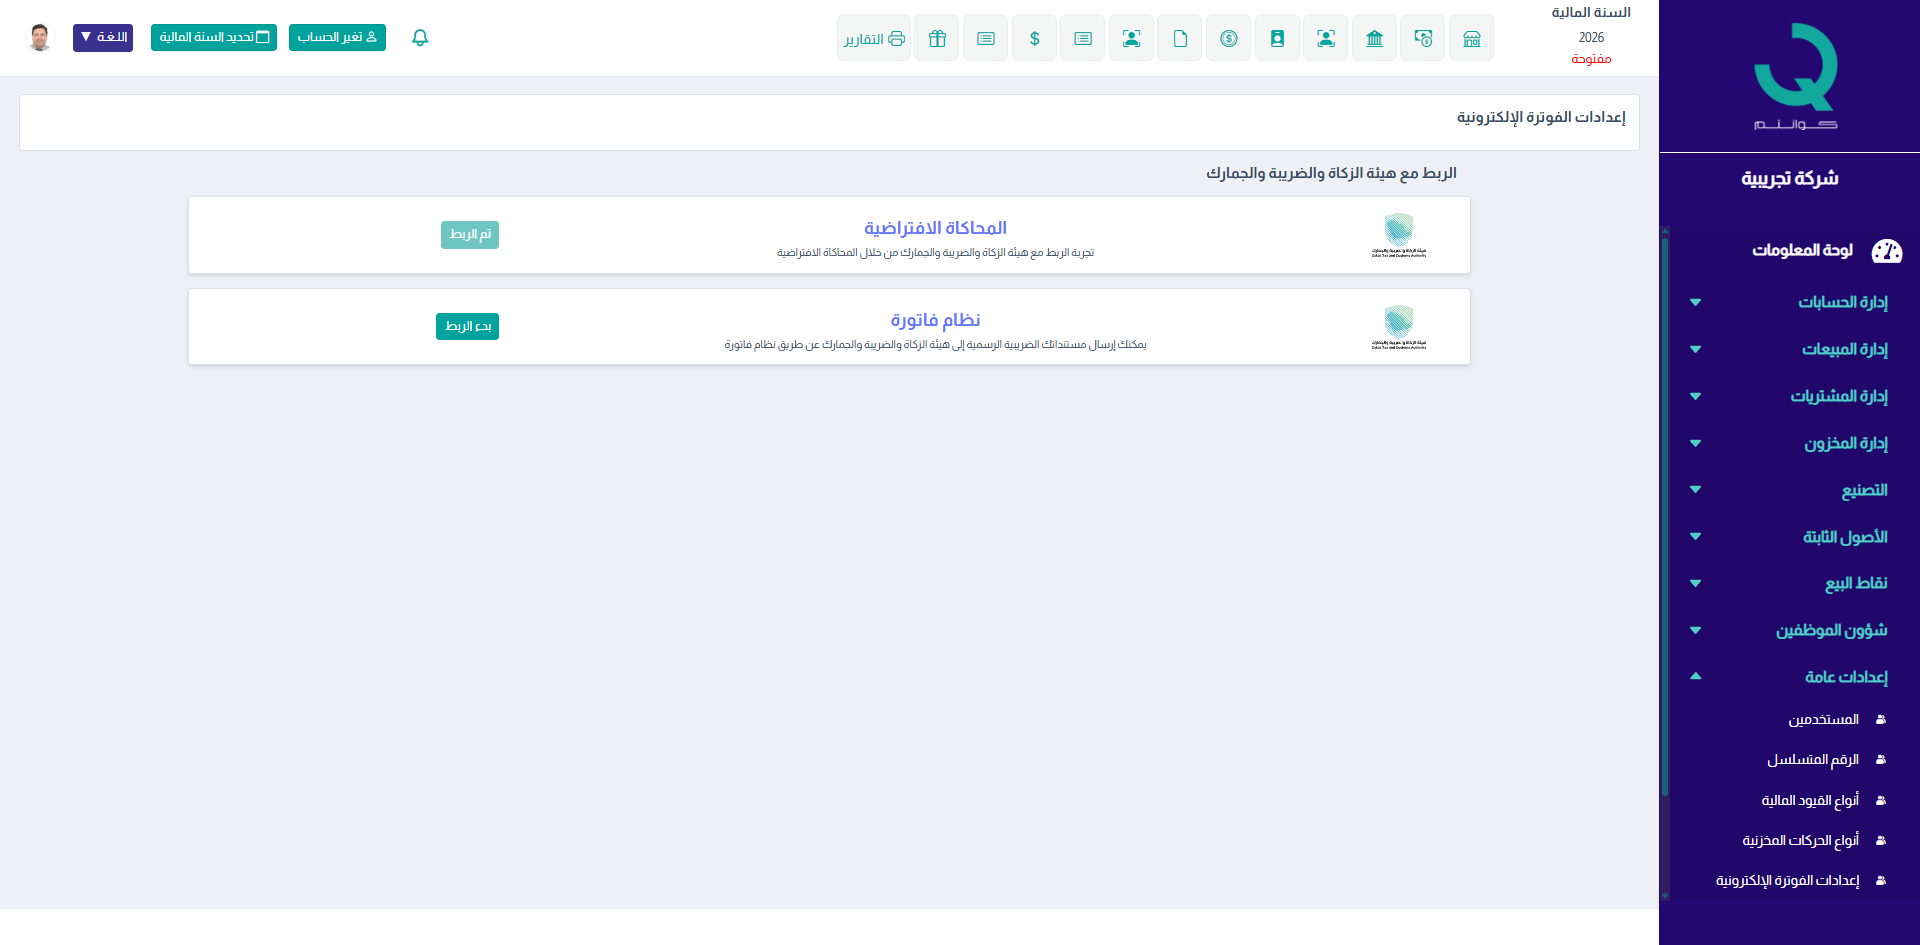Click the contact book icon in toolbar
Viewport: 1920px width, 945px height.
[x=1277, y=39]
